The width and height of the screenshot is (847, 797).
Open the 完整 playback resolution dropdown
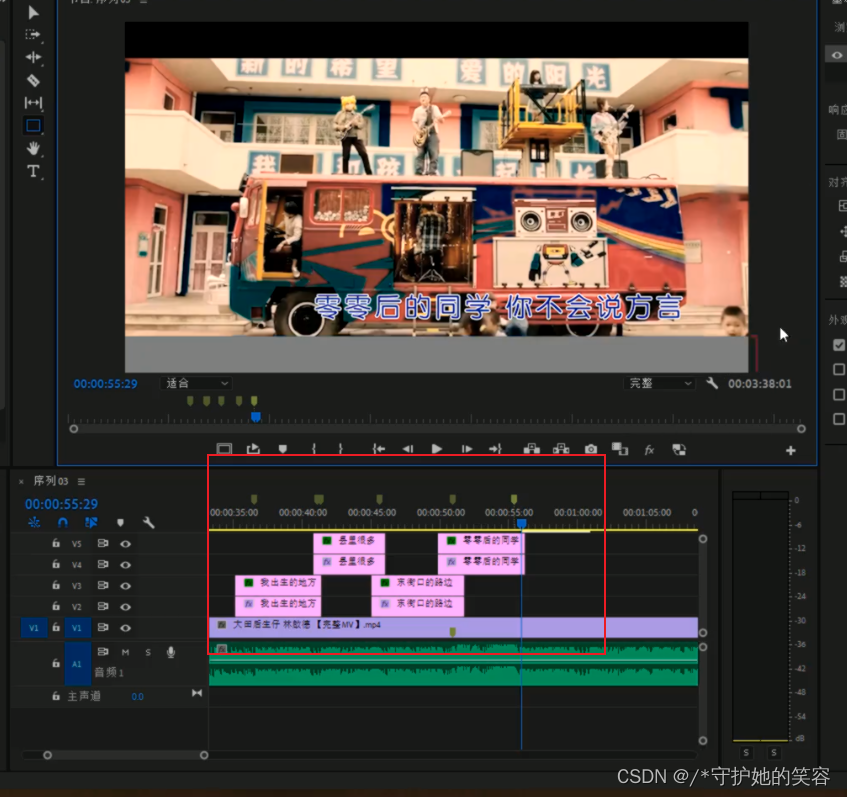click(660, 383)
